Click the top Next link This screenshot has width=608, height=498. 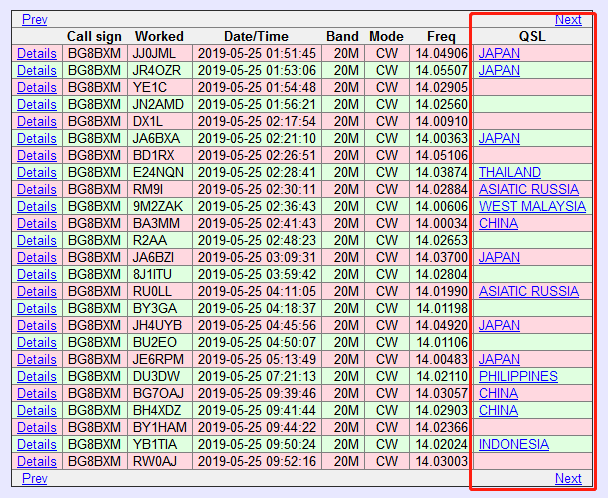click(x=568, y=19)
